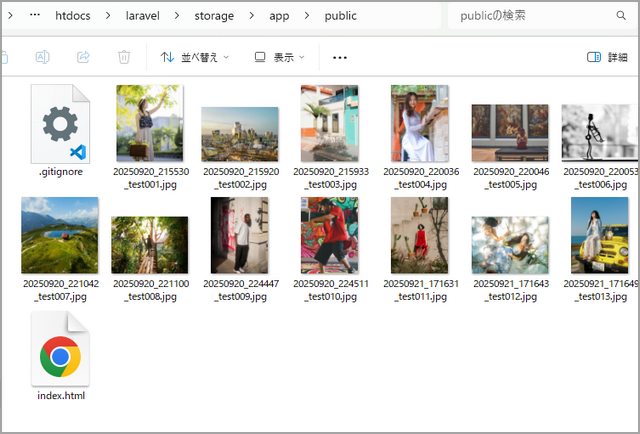
Task: Click the share icon in toolbar
Action: [84, 57]
